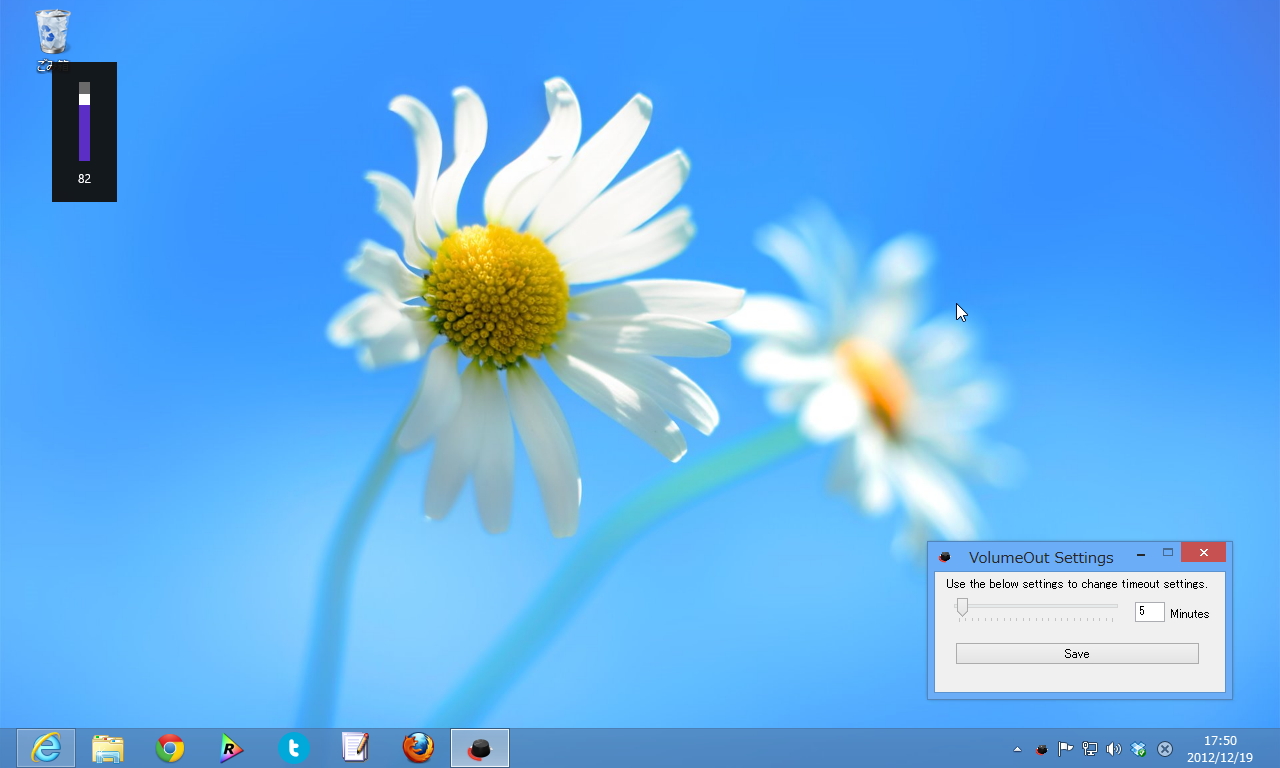1280x768 pixels.
Task: Select the Minutes input field
Action: (1149, 611)
